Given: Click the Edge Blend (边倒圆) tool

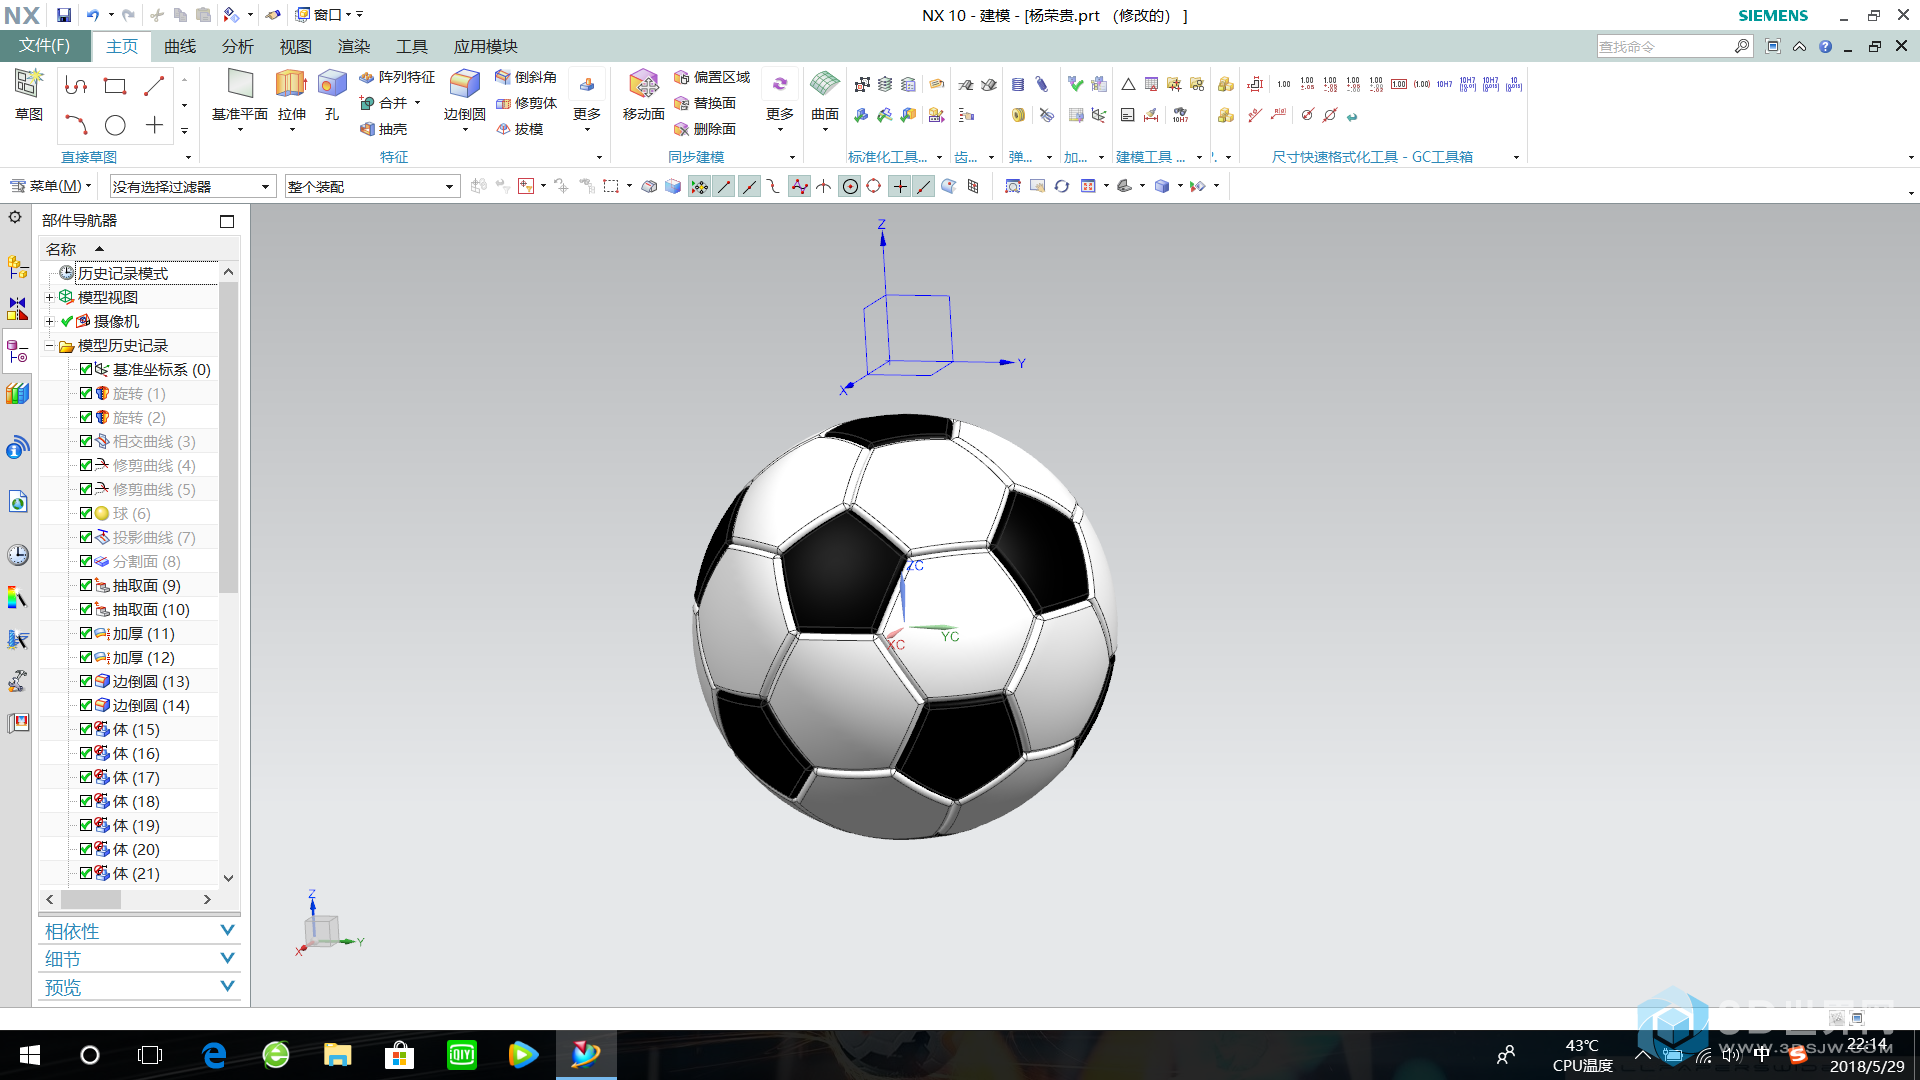Looking at the screenshot, I should coord(464,95).
